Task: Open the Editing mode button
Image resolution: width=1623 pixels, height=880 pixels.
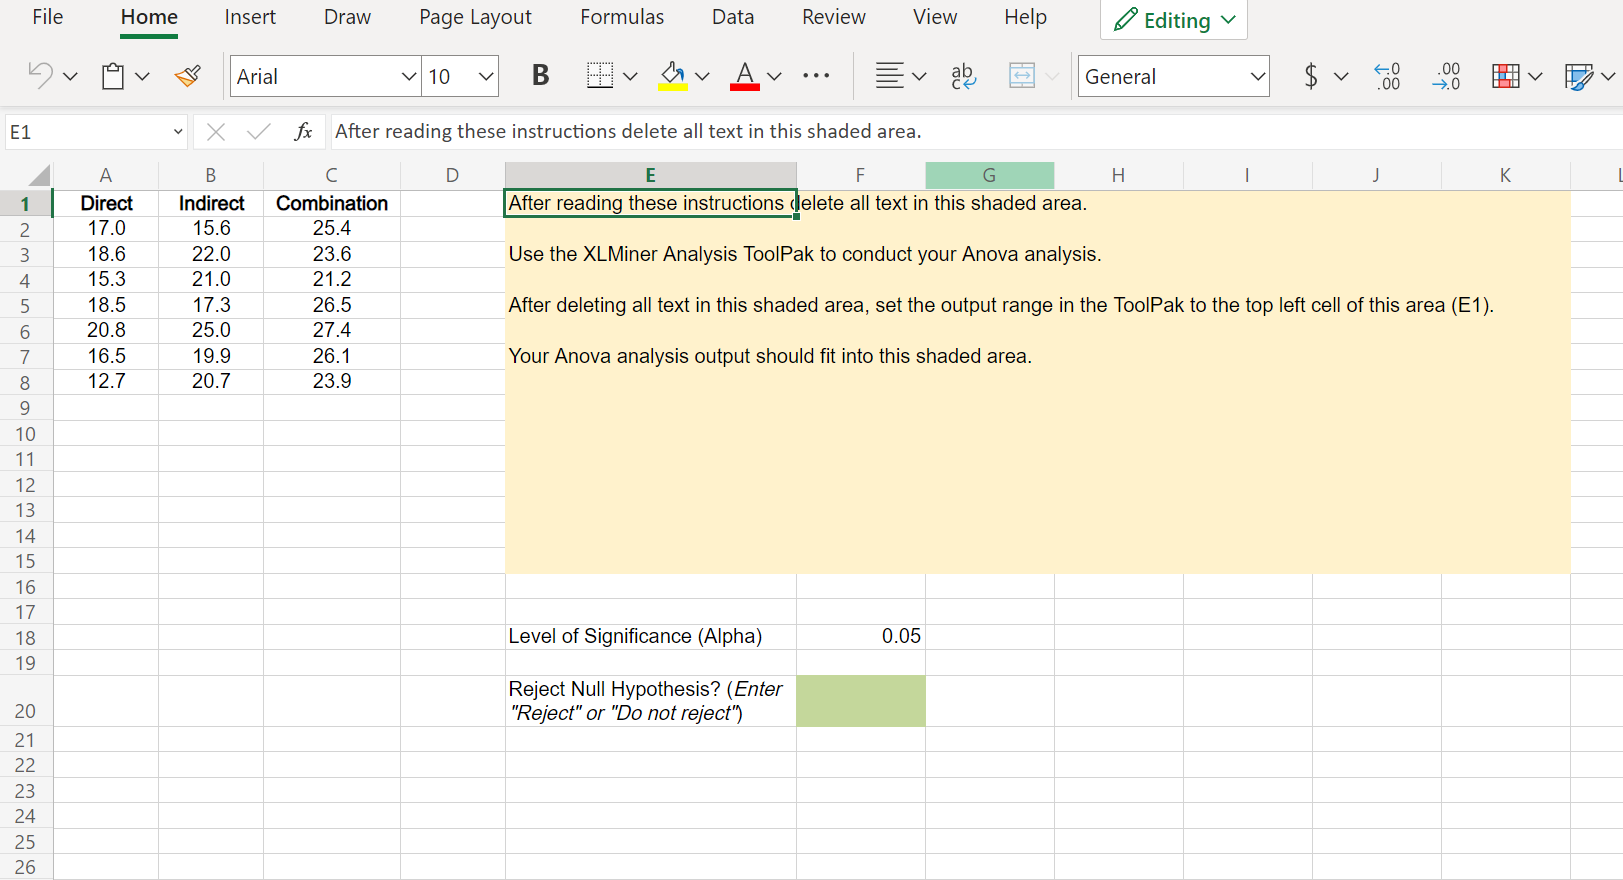Action: pyautogui.click(x=1174, y=19)
